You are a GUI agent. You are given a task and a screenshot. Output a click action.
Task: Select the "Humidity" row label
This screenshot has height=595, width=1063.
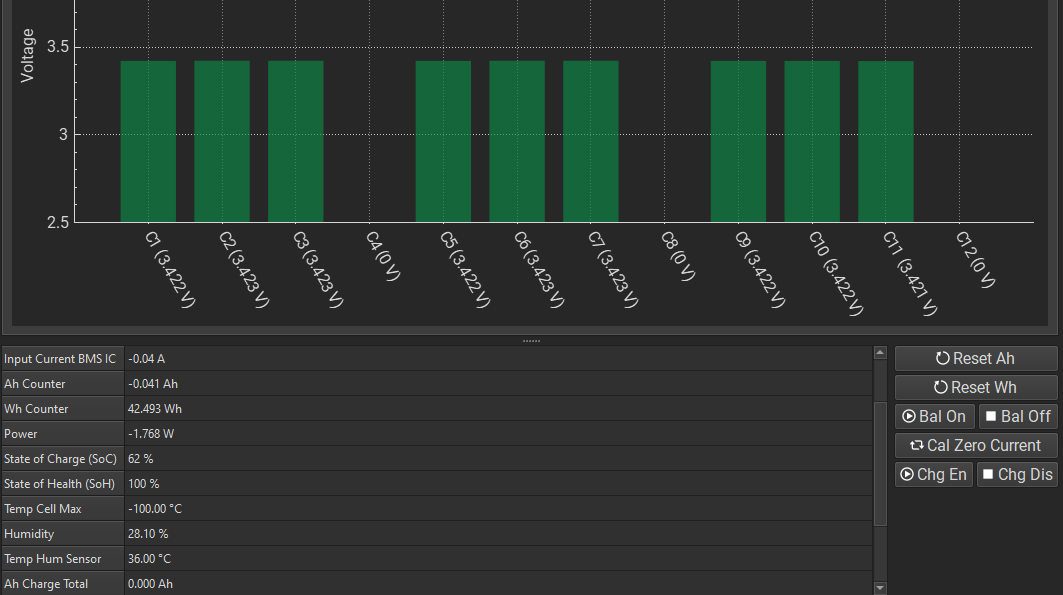(x=28, y=535)
